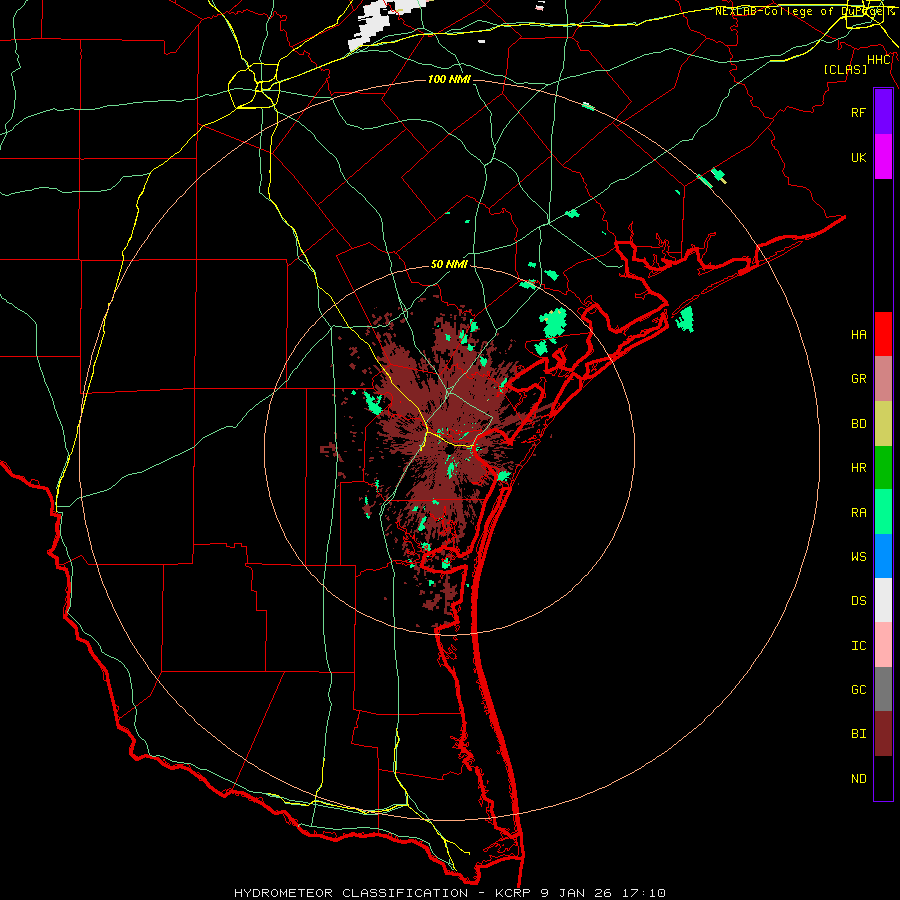Click the [CLAS] label above the legend

pos(845,69)
